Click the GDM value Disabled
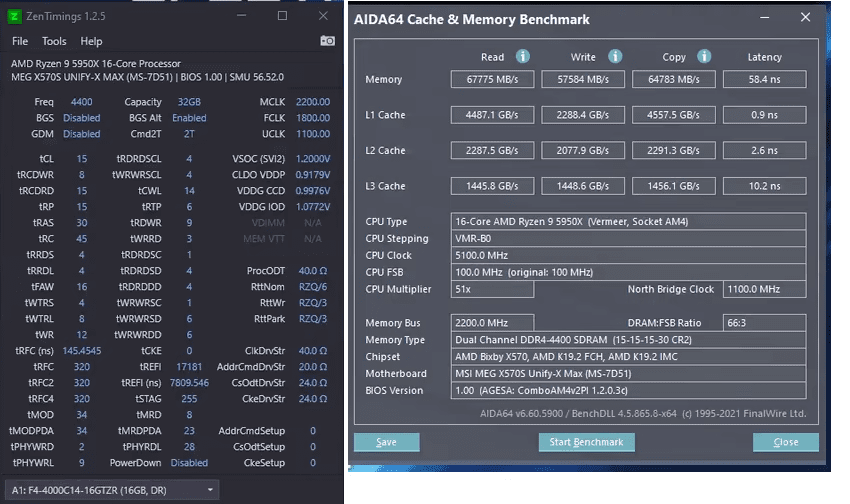 pos(81,134)
